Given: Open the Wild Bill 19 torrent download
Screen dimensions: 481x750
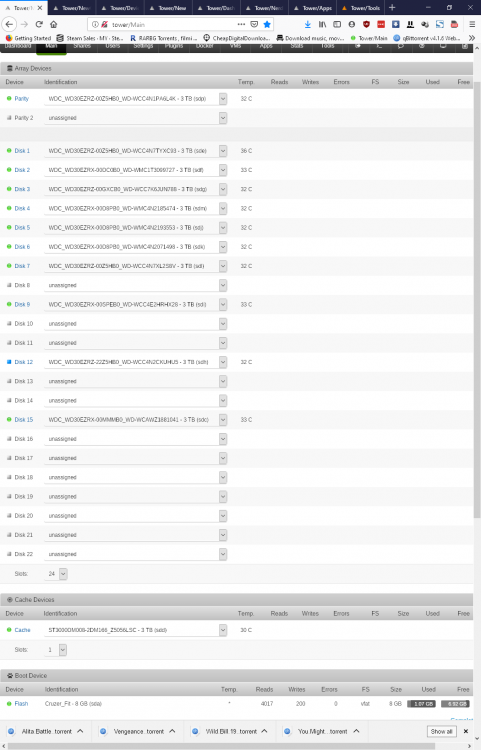Looking at the screenshot, I should pos(226,731).
